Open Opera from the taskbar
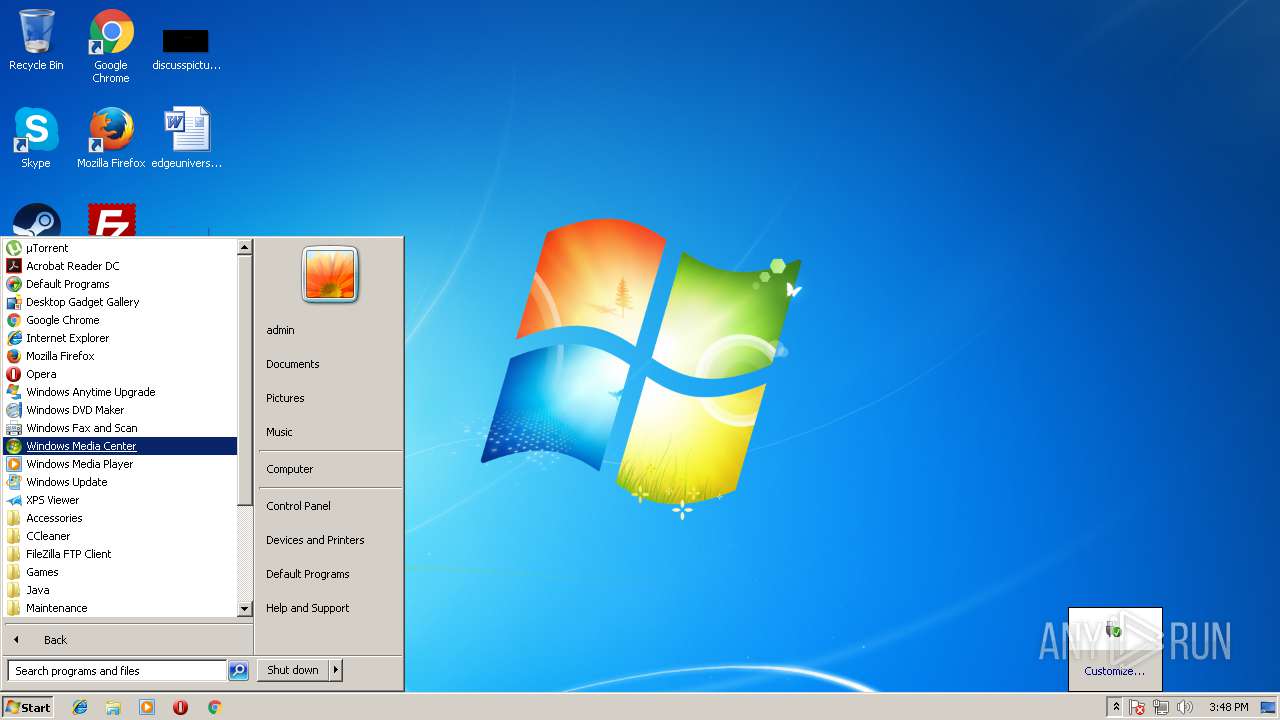Image resolution: width=1280 pixels, height=720 pixels. [x=180, y=707]
